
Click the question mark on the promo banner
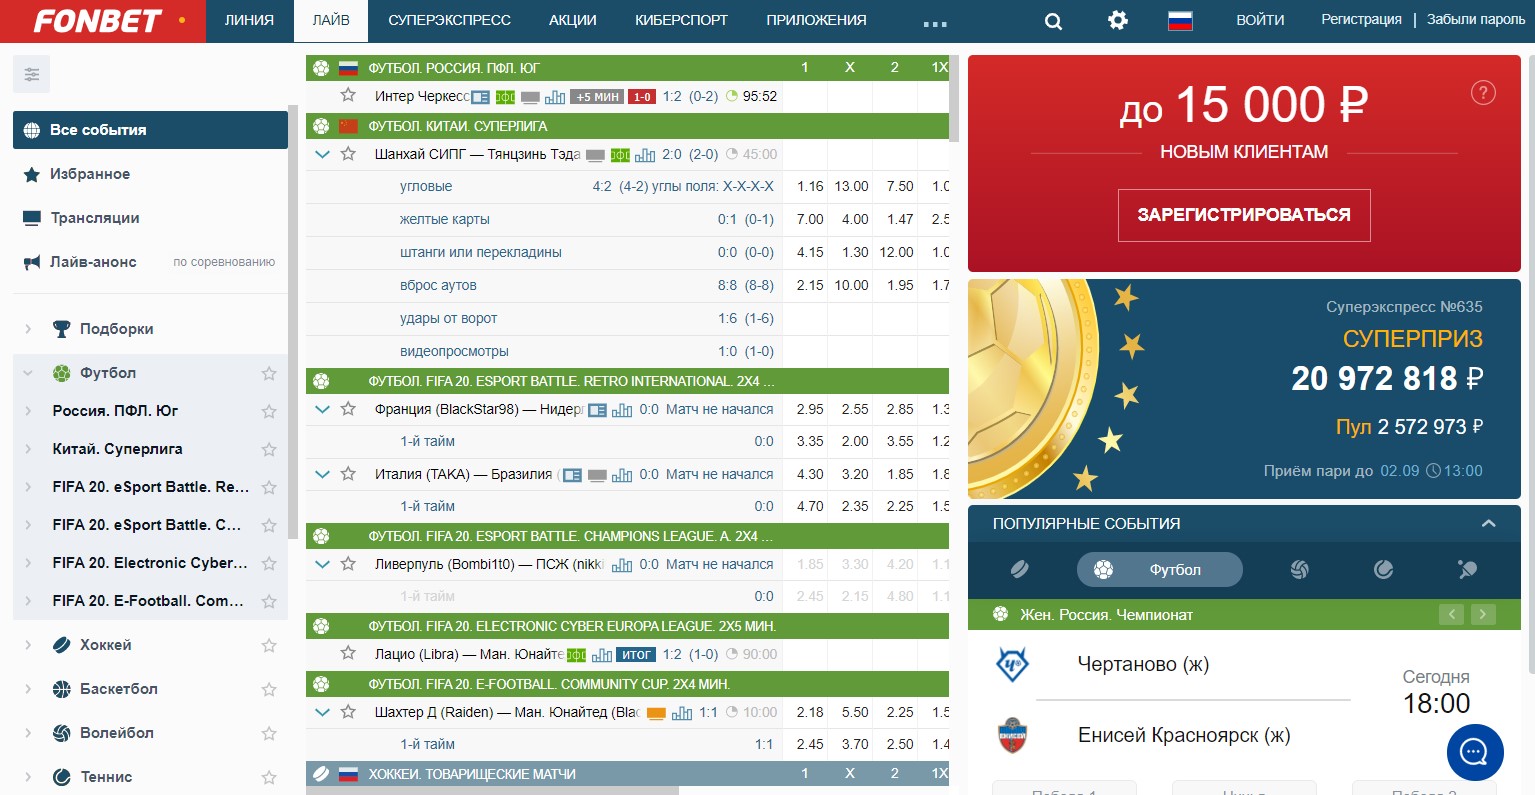pyautogui.click(x=1483, y=93)
